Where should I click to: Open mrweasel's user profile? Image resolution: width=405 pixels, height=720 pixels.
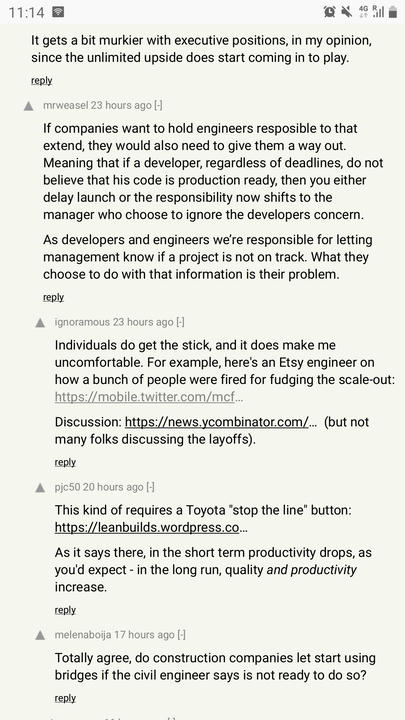tap(65, 106)
